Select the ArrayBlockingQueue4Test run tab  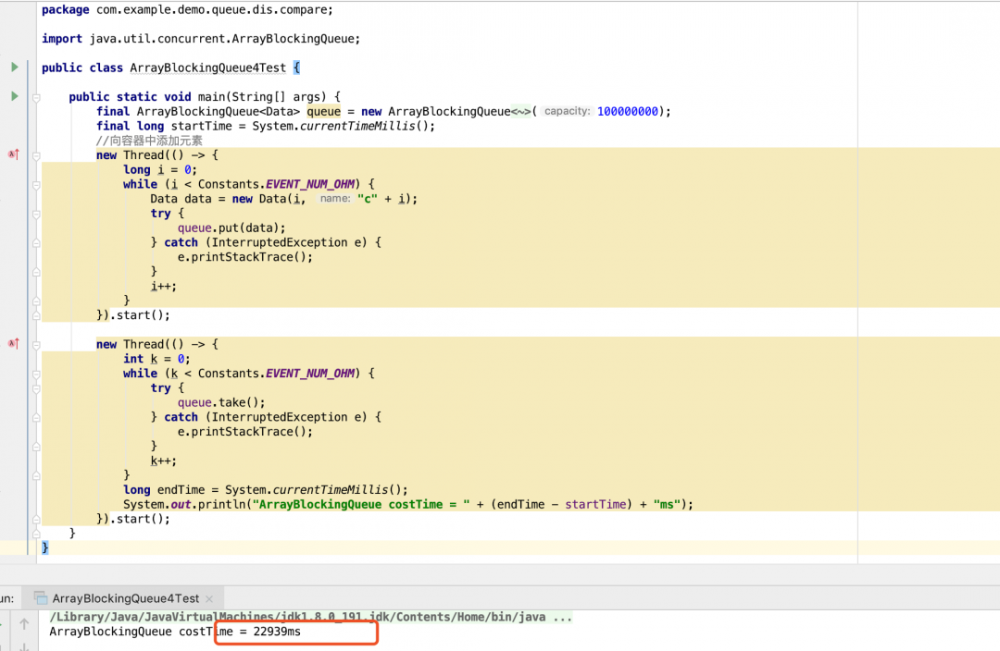(x=125, y=599)
